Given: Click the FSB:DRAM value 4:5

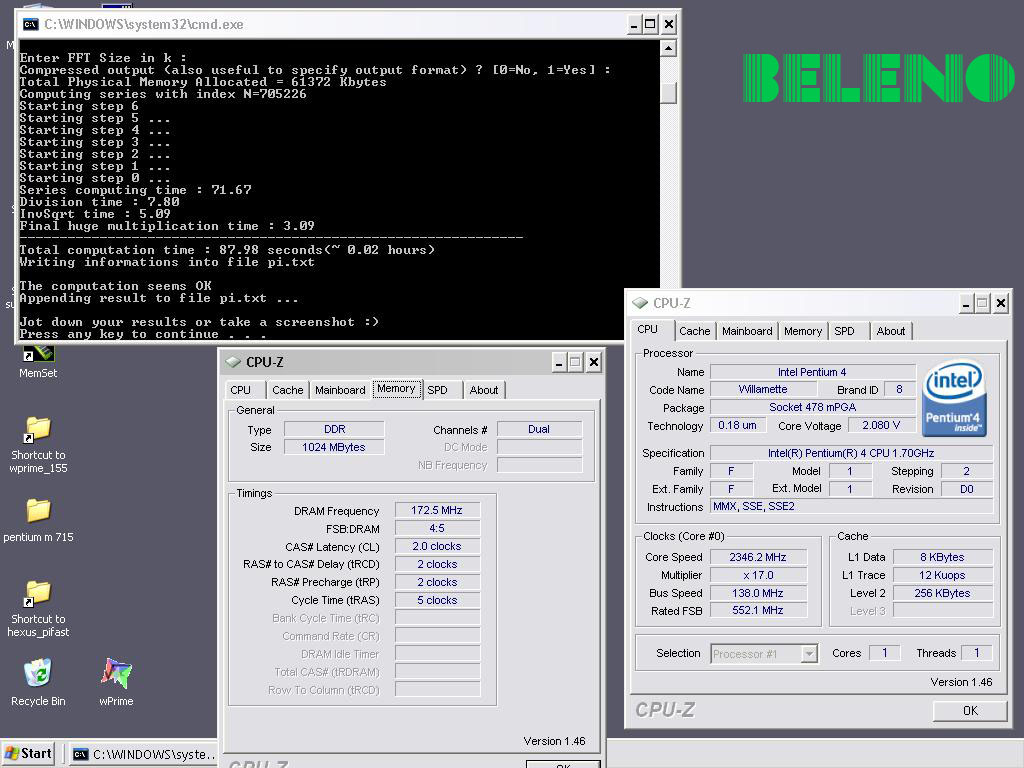Looking at the screenshot, I should click(437, 528).
